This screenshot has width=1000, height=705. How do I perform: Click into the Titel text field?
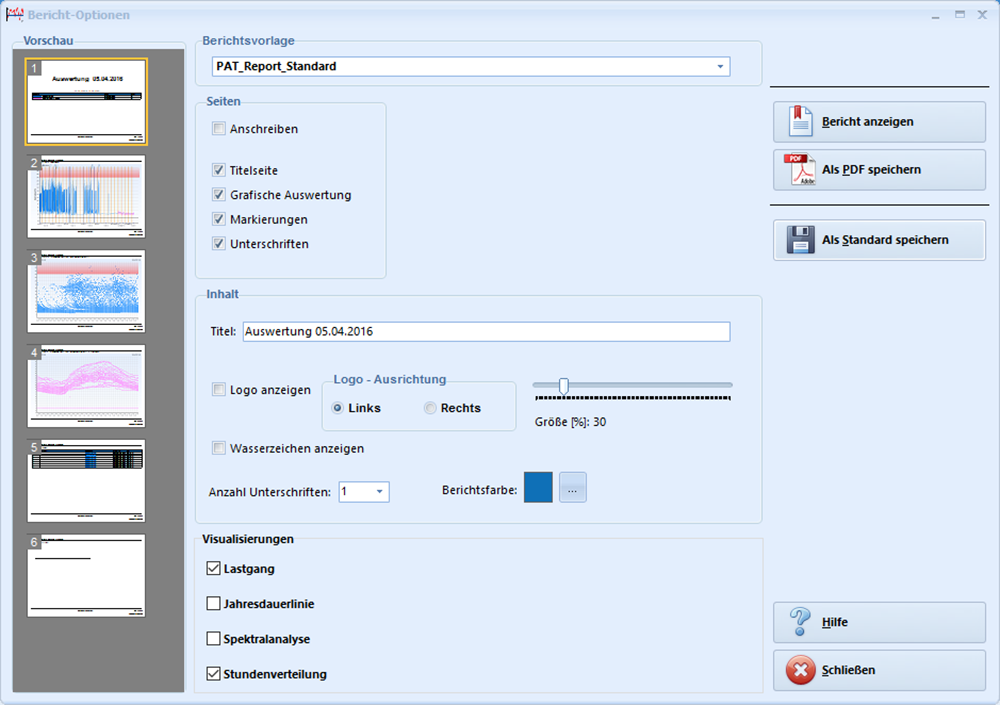tap(486, 332)
